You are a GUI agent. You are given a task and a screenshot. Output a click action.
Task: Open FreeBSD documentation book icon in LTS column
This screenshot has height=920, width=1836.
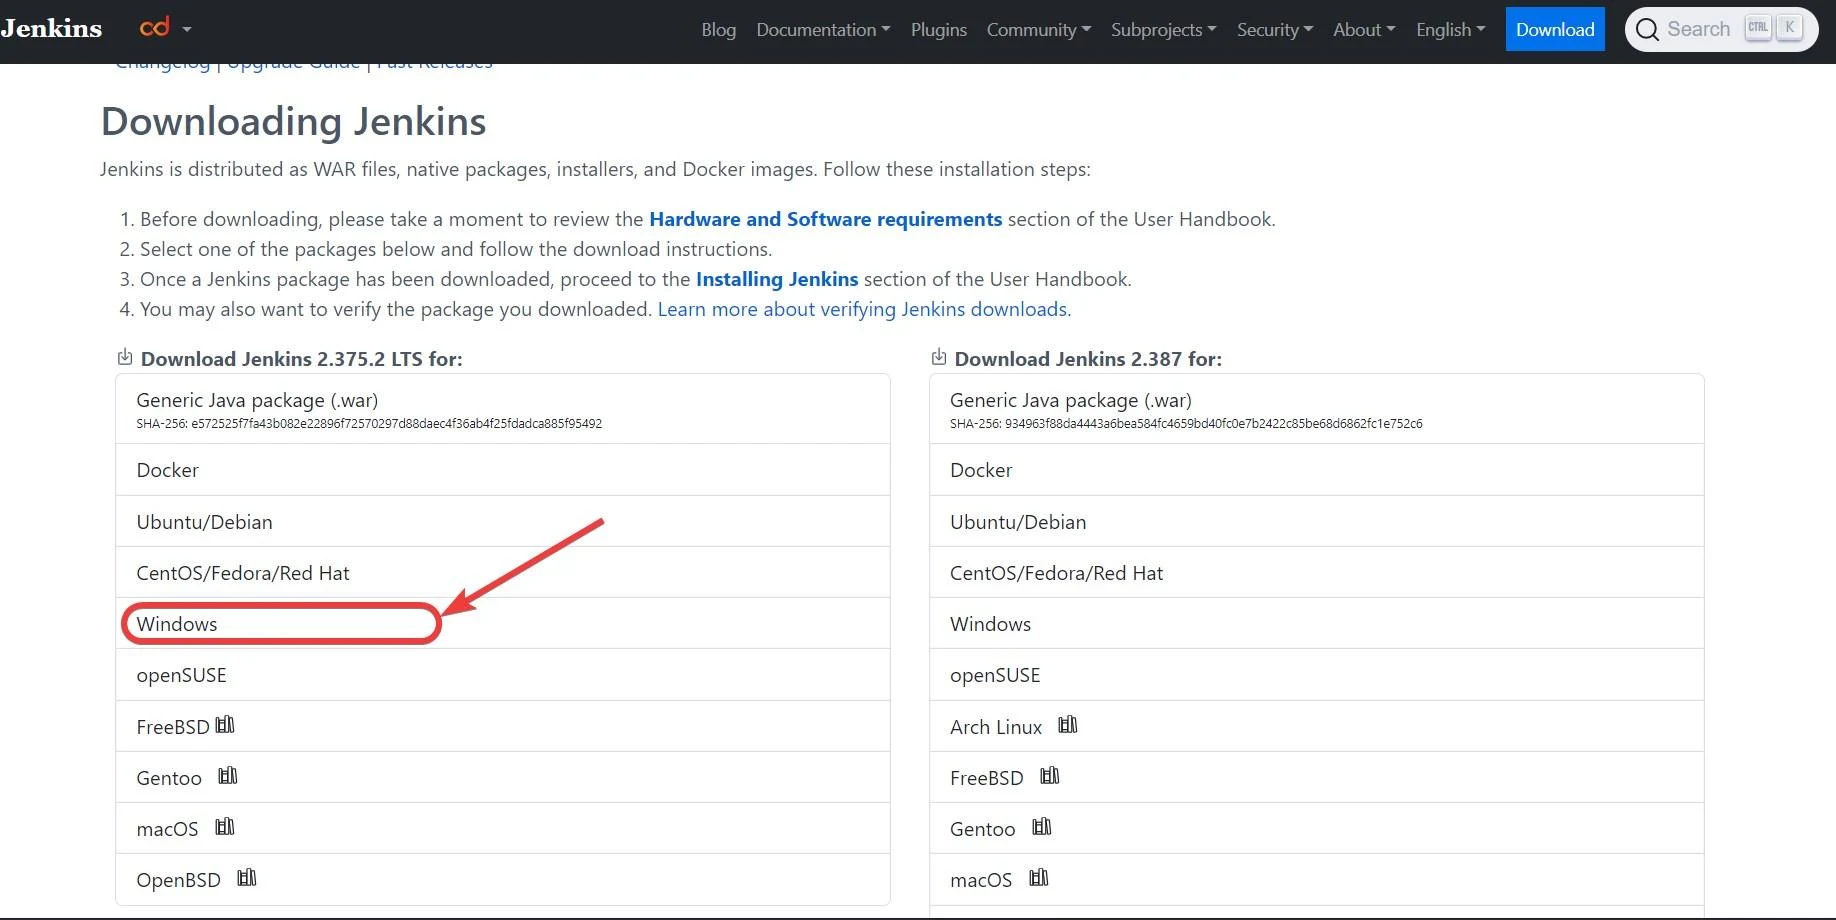pos(225,726)
